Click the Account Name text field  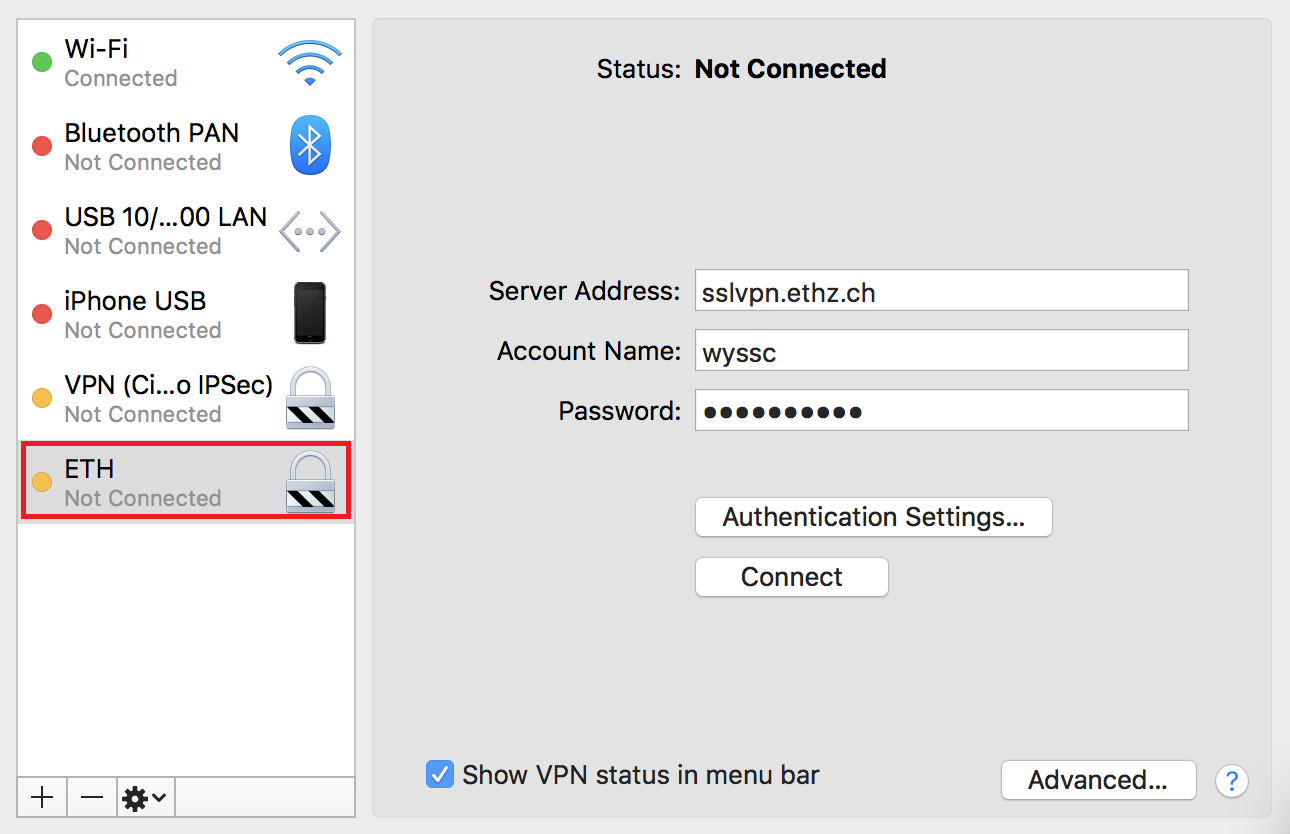click(942, 350)
